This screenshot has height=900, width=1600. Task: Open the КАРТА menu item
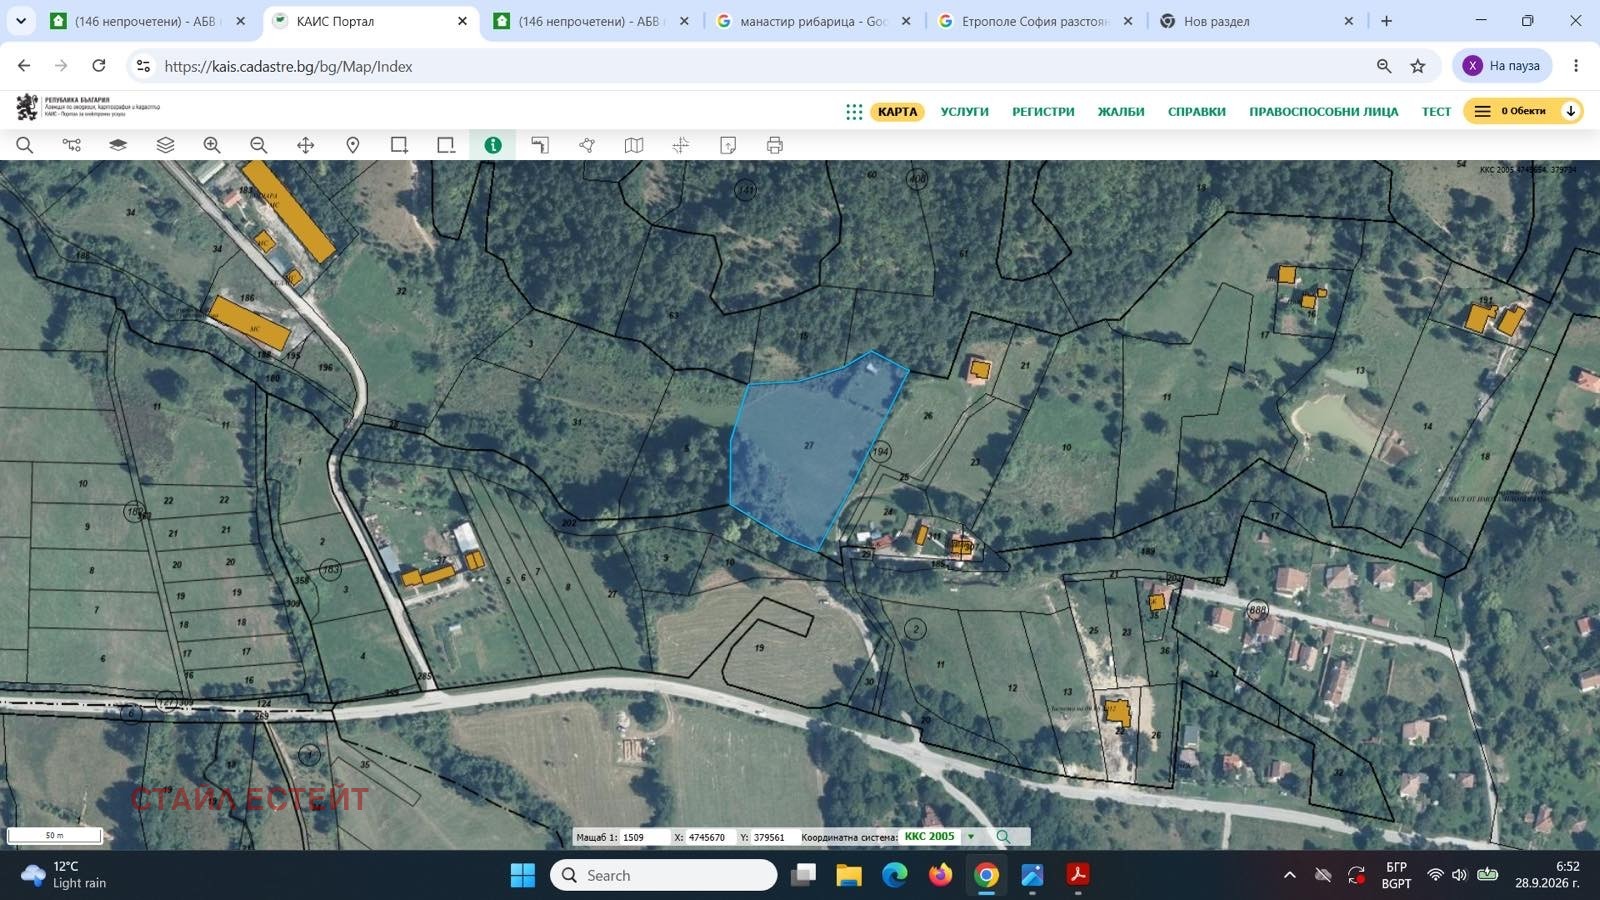pos(897,111)
